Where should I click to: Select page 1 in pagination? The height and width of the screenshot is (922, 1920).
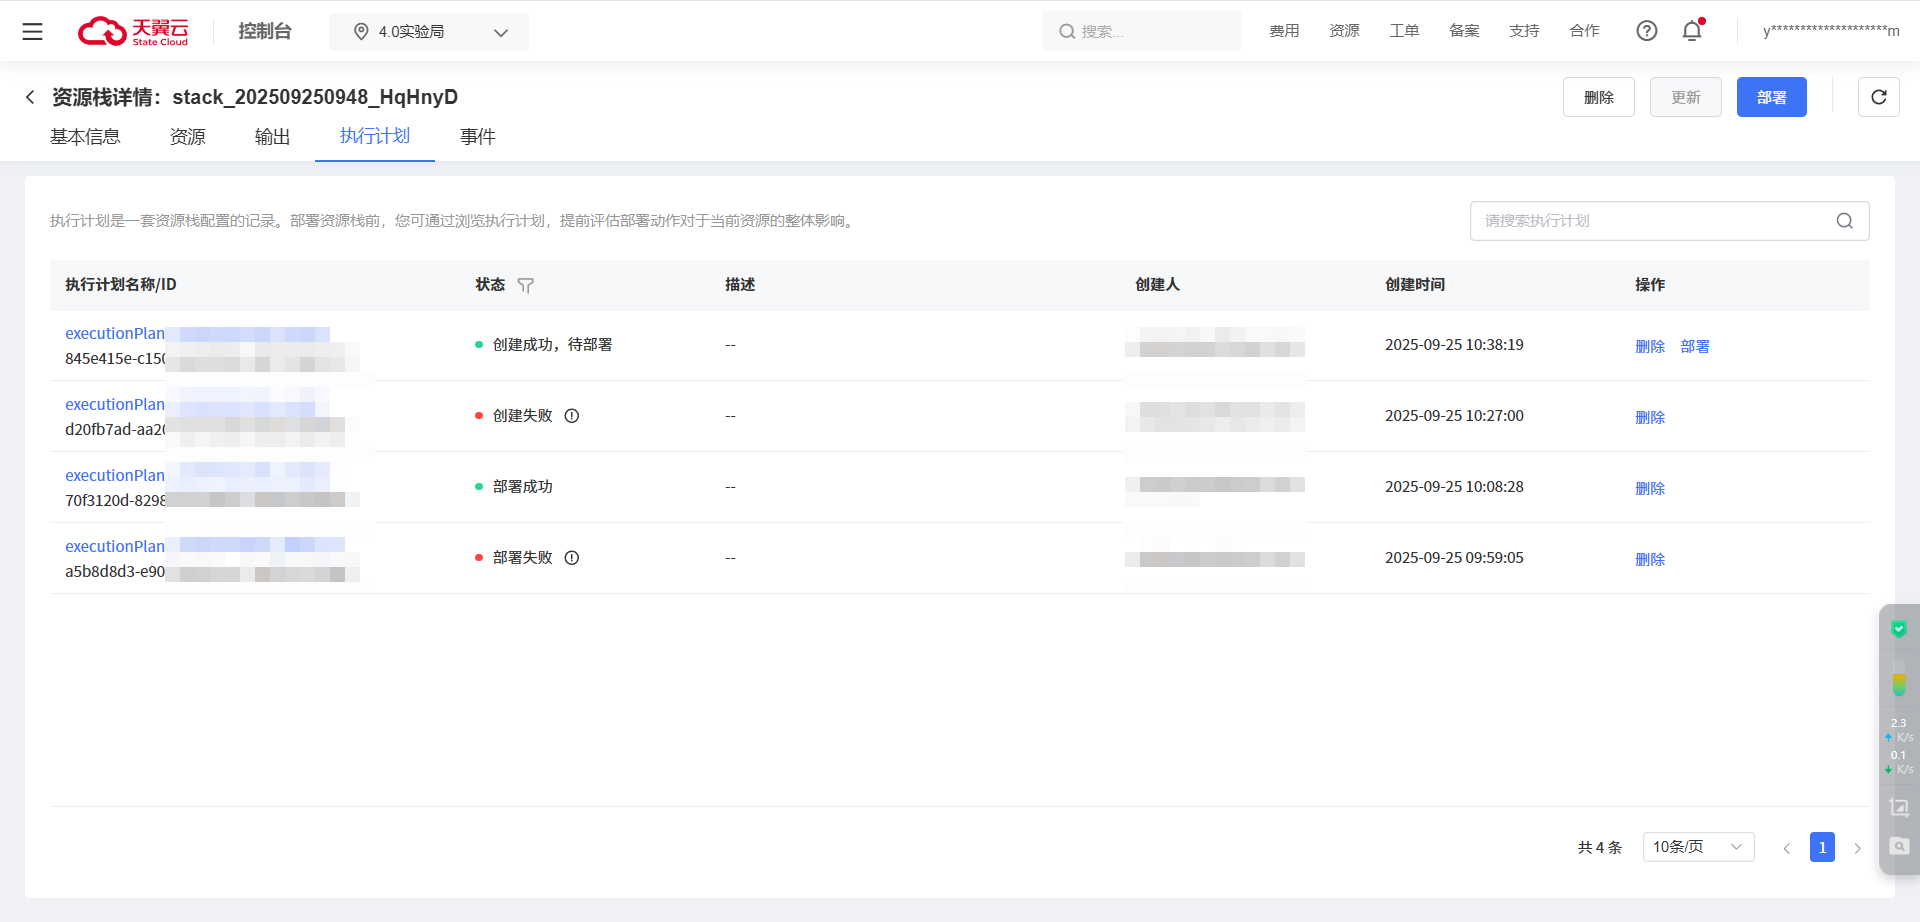point(1822,847)
